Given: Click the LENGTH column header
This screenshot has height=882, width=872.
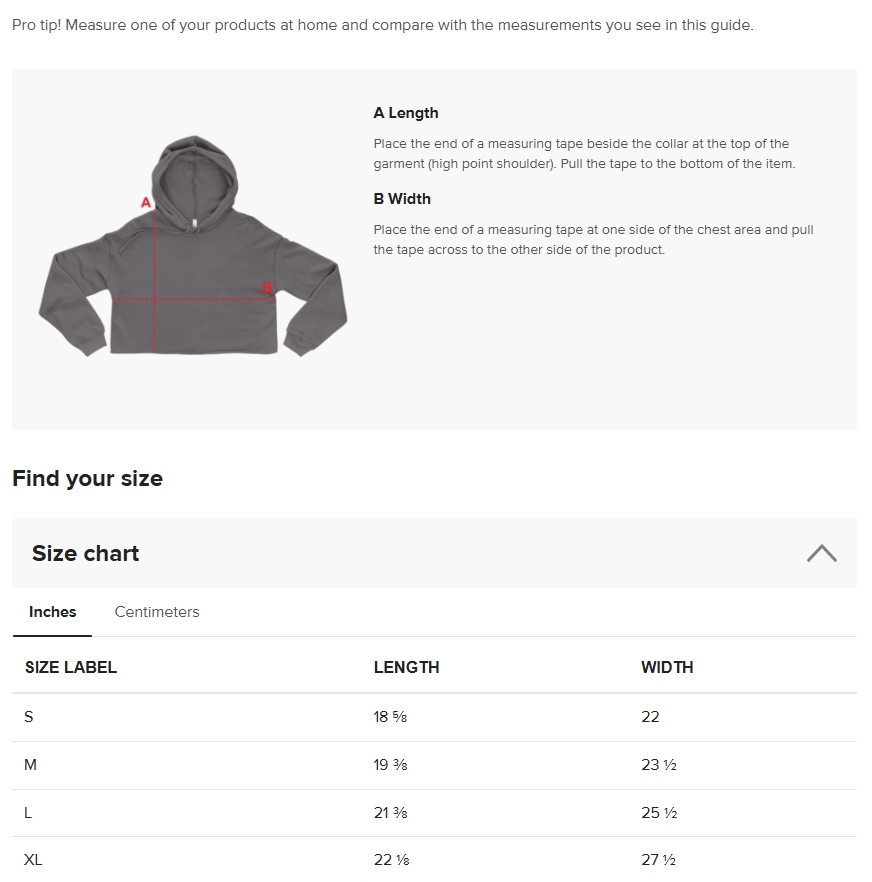Looking at the screenshot, I should coord(406,667).
